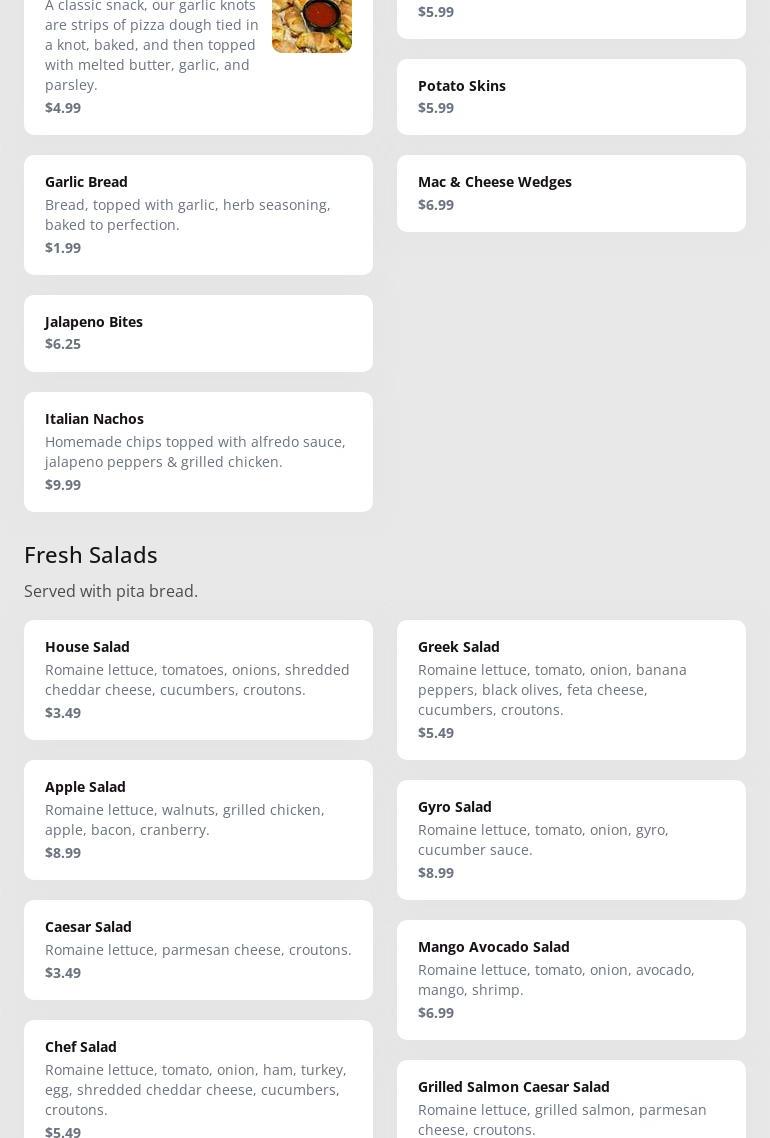Click the garlic knots photo thumbnail
Screen dimensions: 770x1138
(x=311, y=25)
